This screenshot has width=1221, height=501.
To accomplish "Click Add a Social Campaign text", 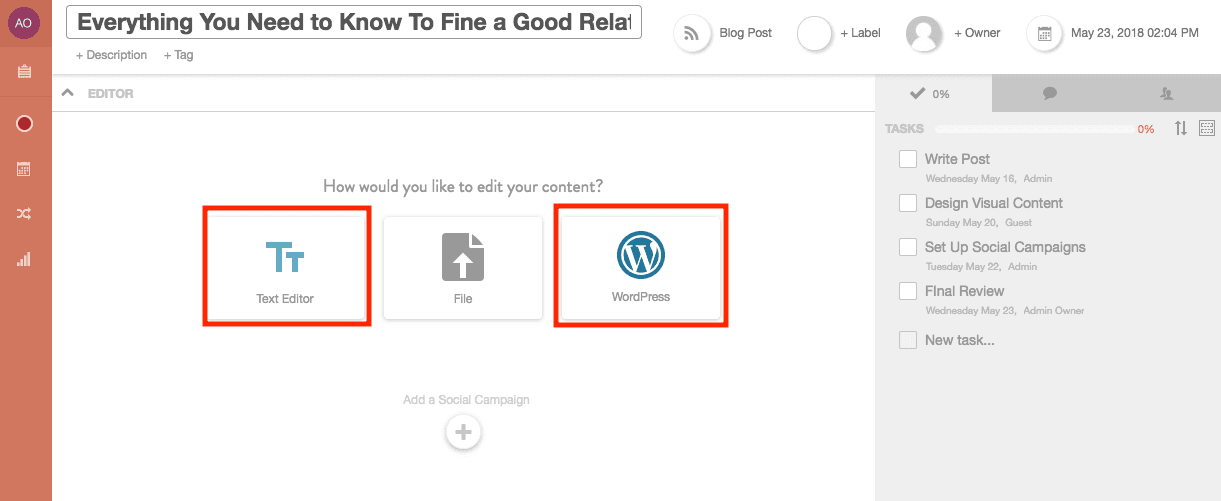I will coord(466,400).
